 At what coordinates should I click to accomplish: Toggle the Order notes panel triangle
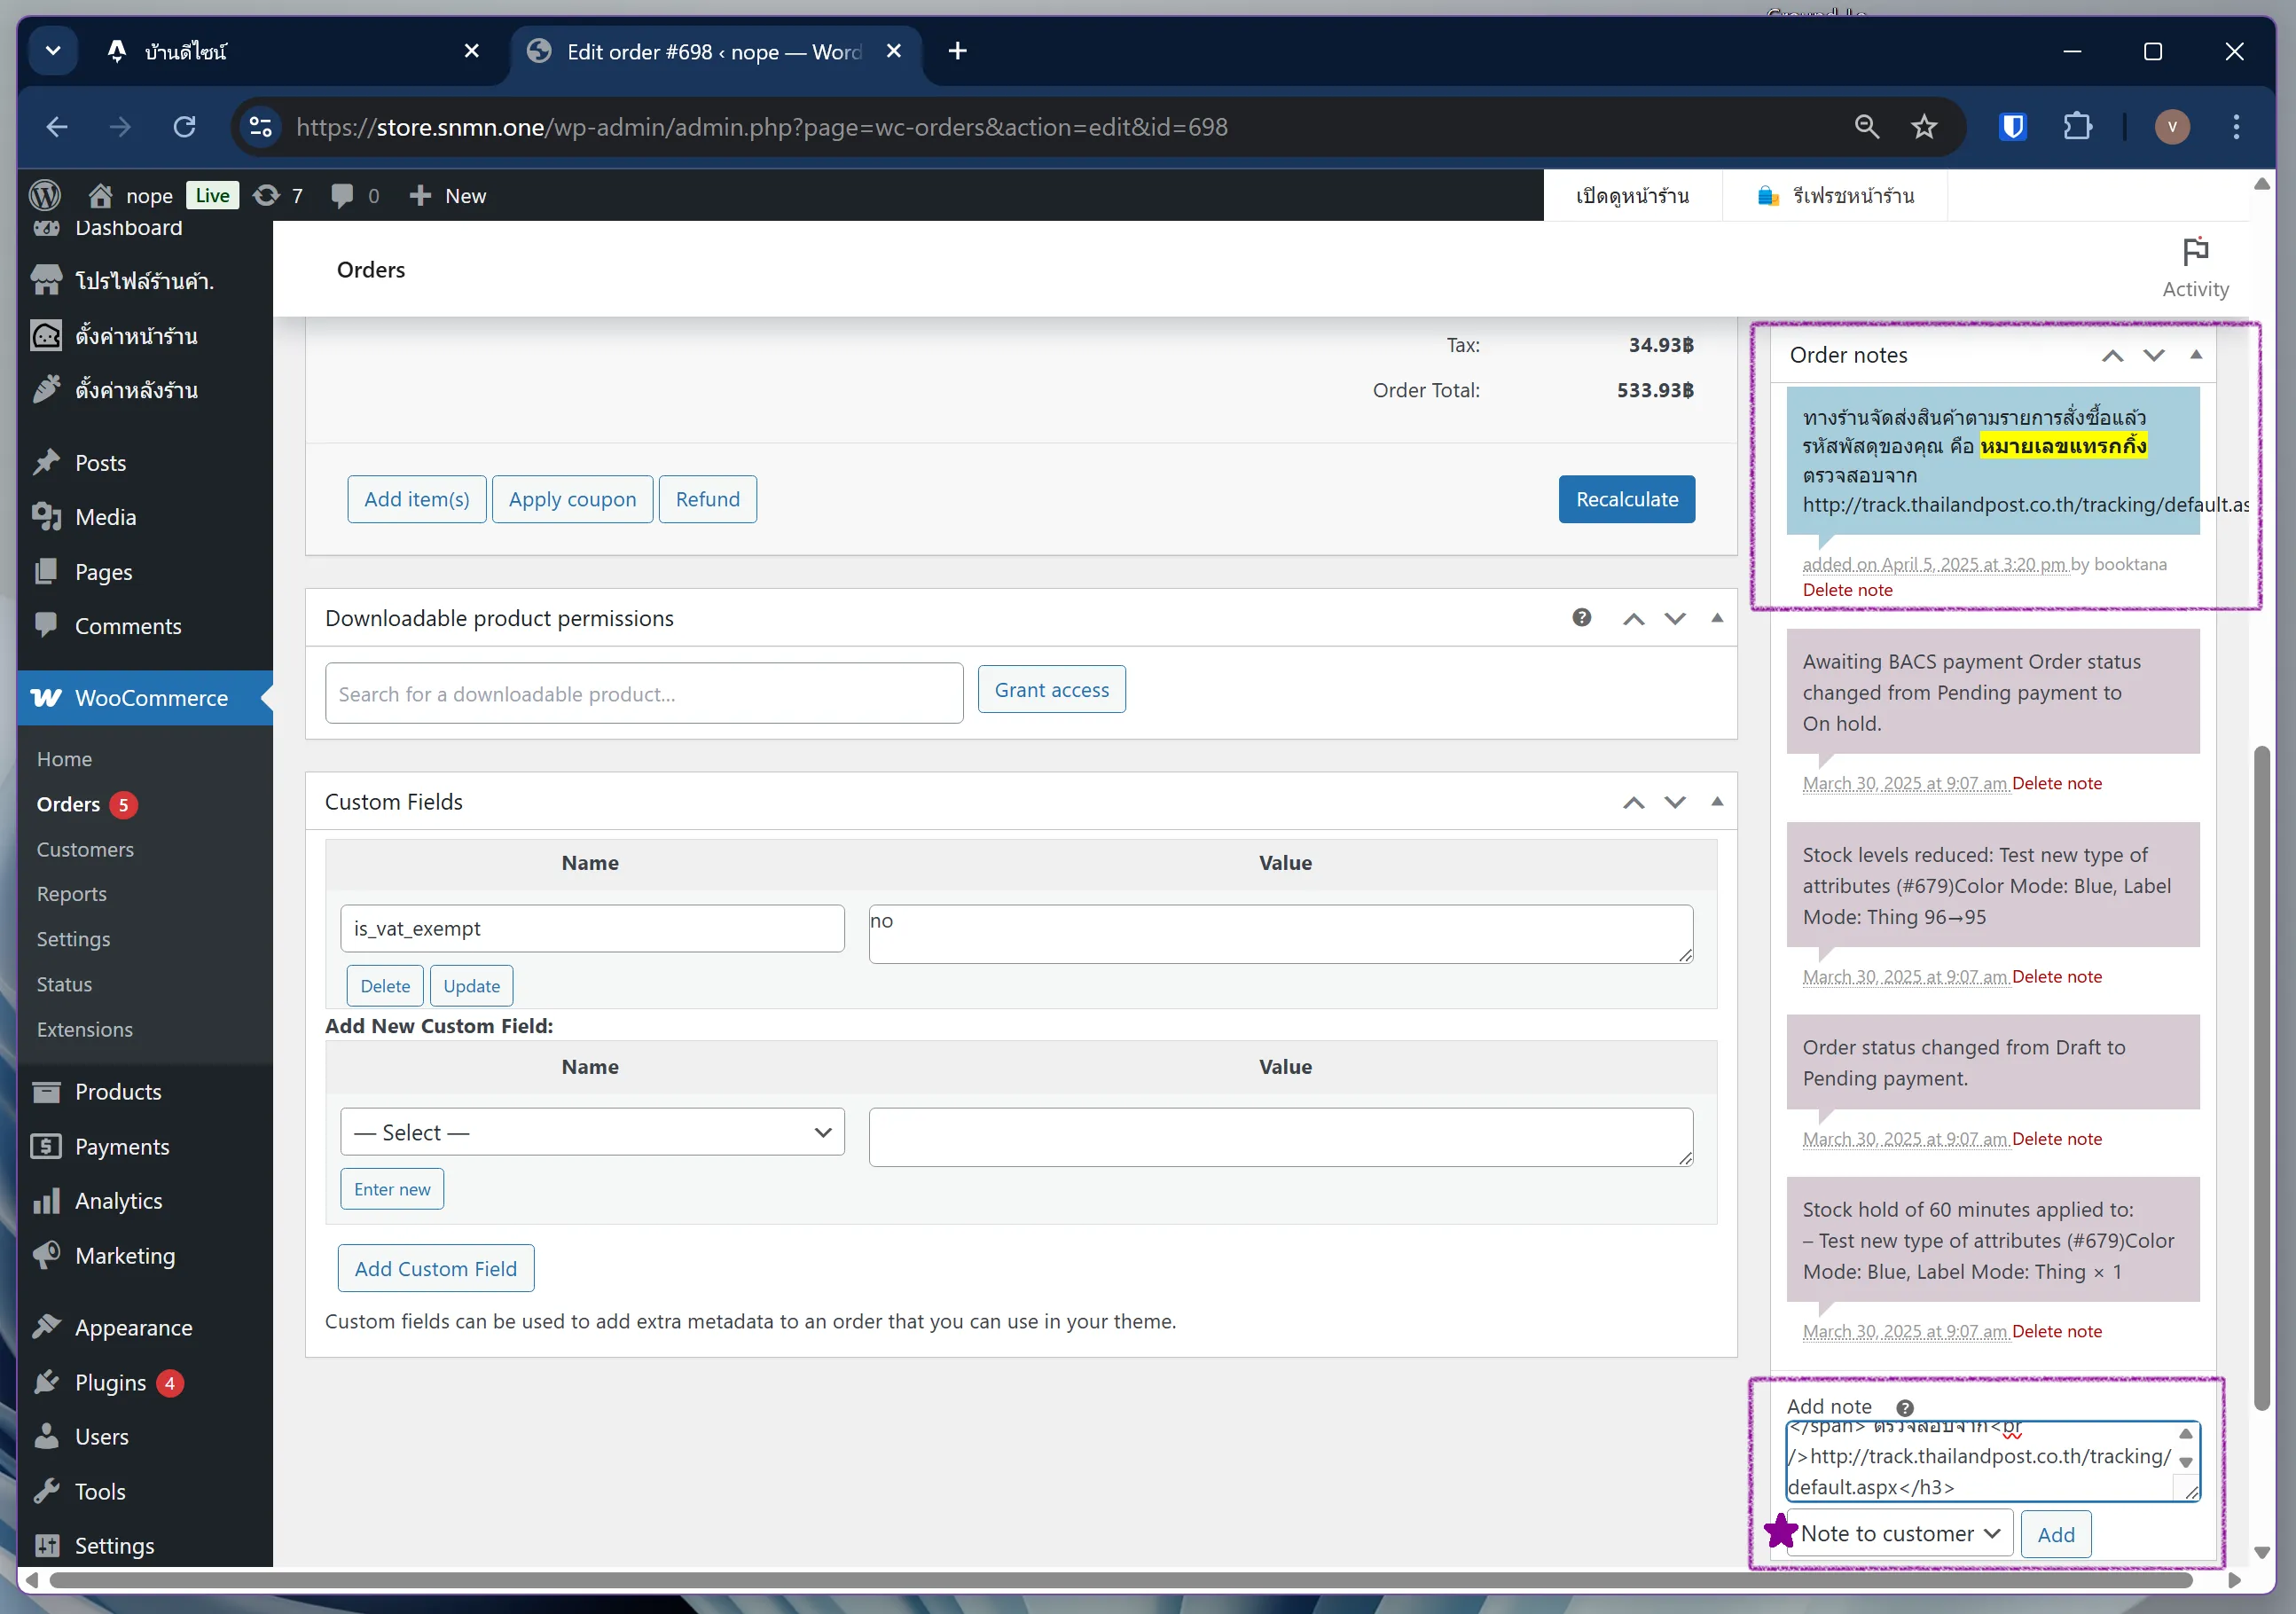2195,355
